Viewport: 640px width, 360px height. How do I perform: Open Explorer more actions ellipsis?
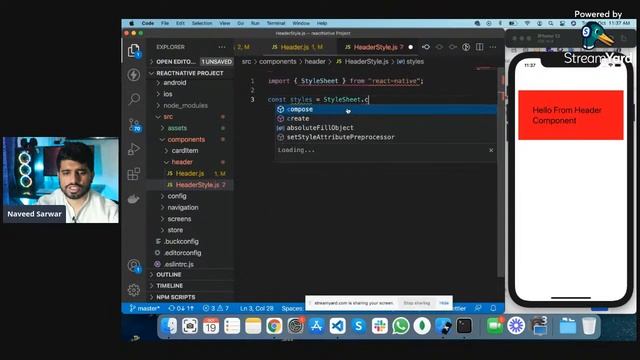click(x=222, y=47)
